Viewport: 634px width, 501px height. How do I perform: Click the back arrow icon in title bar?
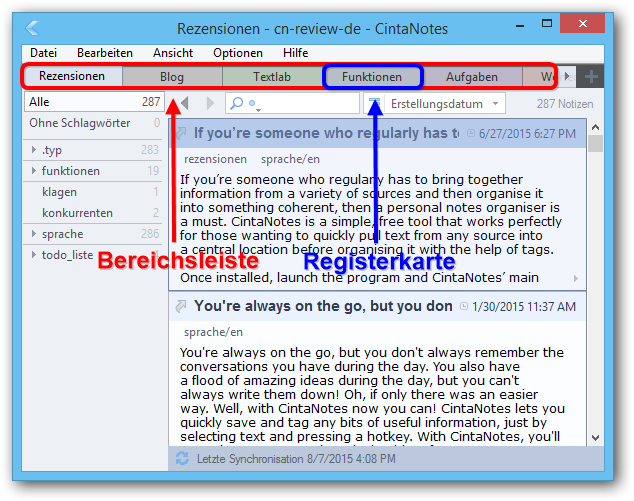tap(32, 29)
